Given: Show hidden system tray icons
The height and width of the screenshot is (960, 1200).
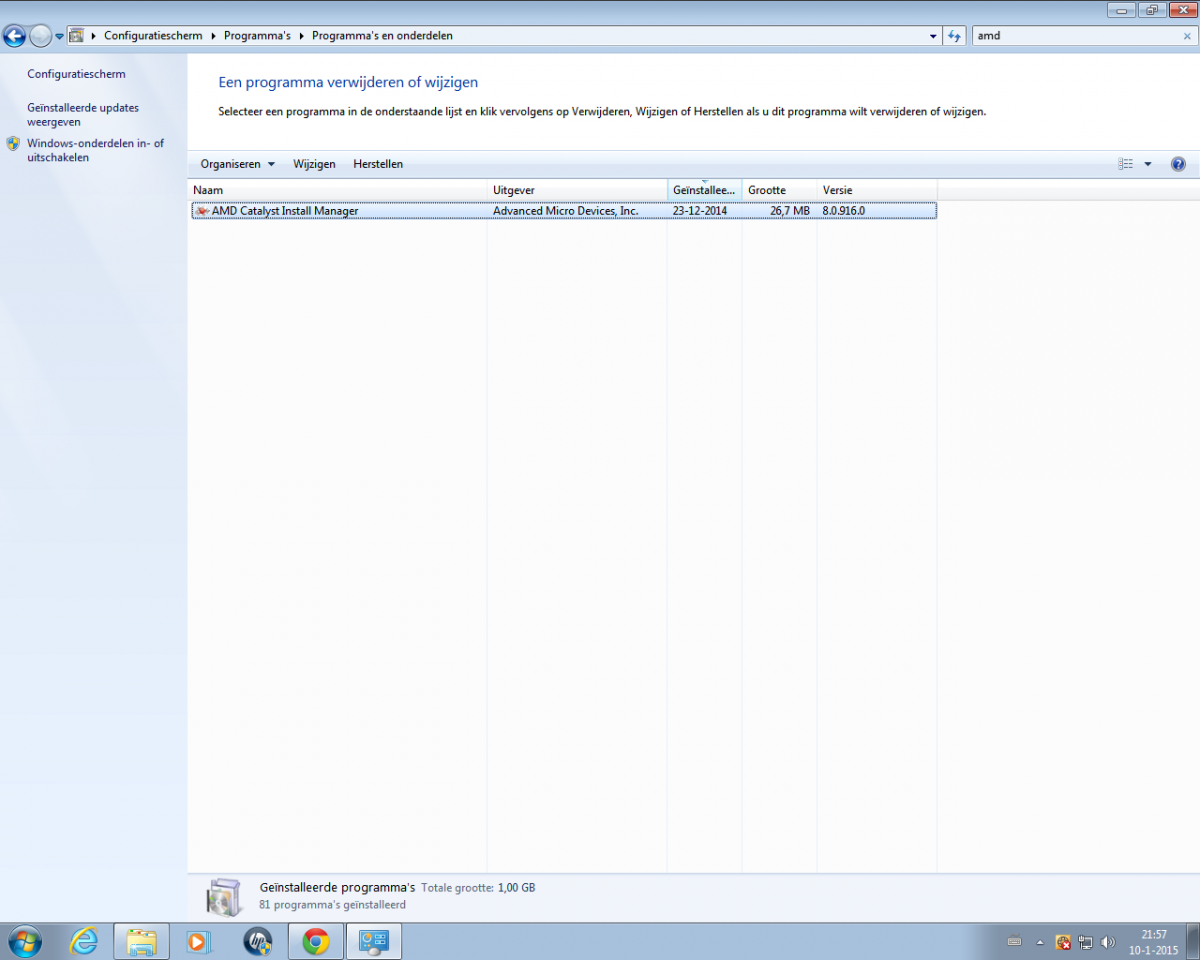Looking at the screenshot, I should pos(1040,942).
